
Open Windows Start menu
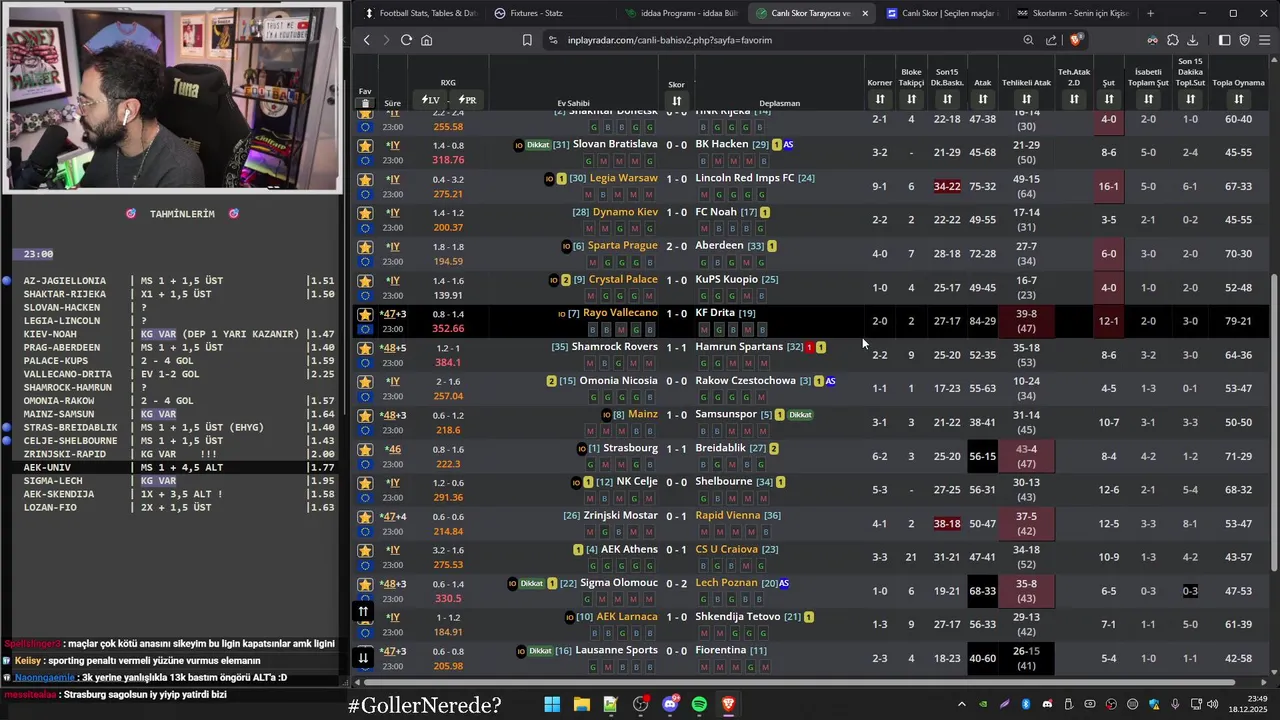pos(552,705)
